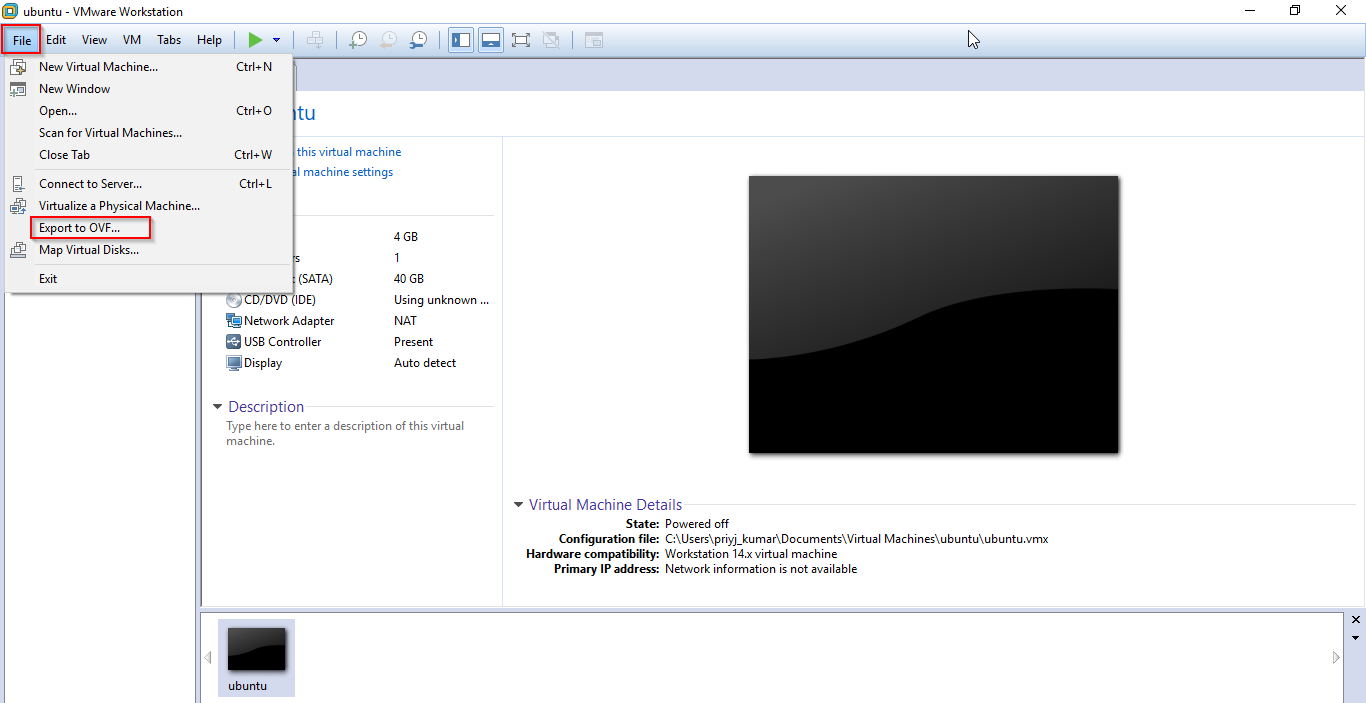Viewport: 1366px width, 703px height.
Task: Click the Map Virtual Disks menu icon
Action: click(x=18, y=250)
